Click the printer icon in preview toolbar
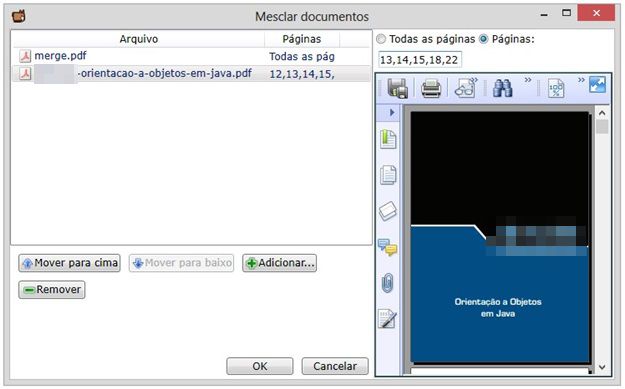 [431, 88]
